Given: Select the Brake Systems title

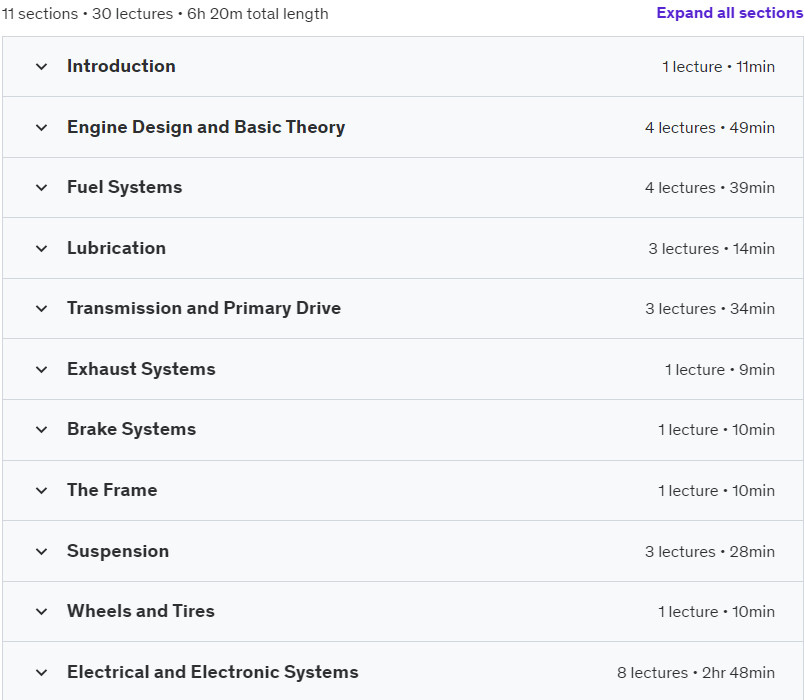Looking at the screenshot, I should click(x=132, y=429).
